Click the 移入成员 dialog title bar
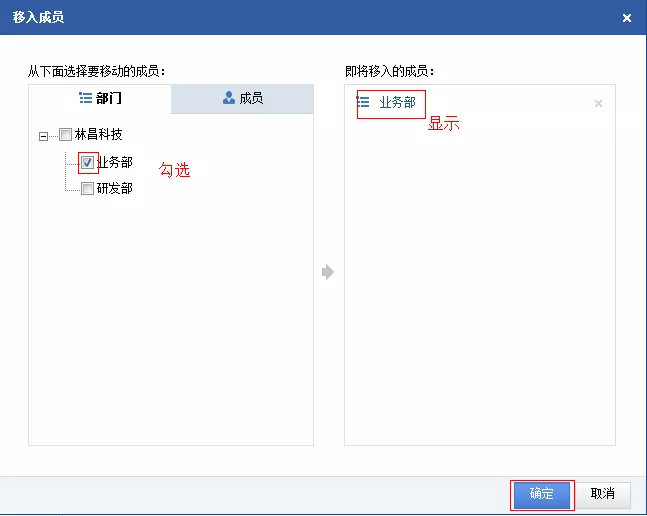This screenshot has height=516, width=647. [300, 18]
